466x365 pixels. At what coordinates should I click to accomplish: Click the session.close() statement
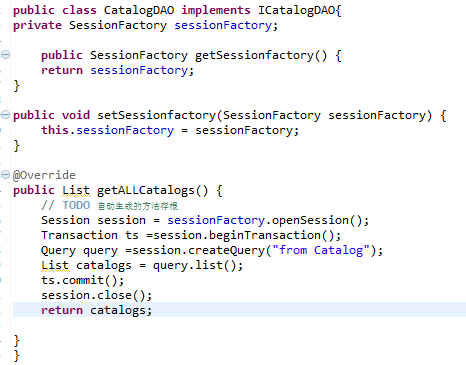96,295
